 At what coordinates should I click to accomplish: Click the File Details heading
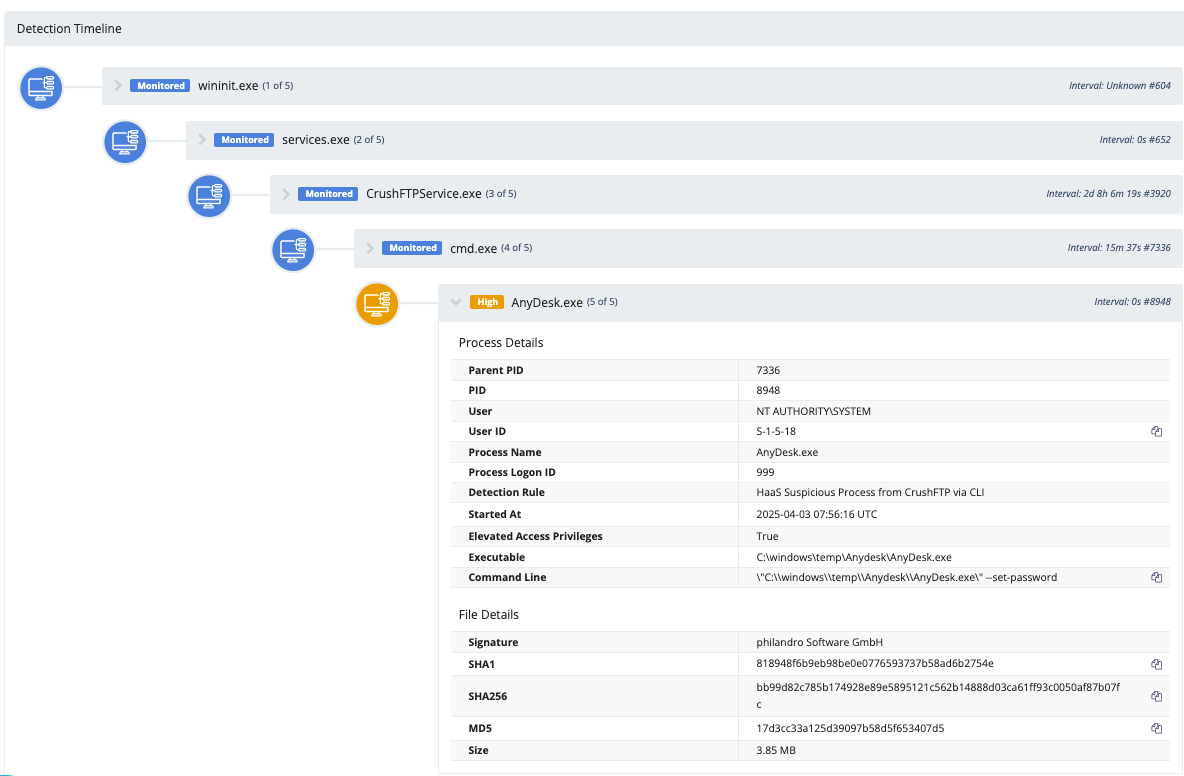coord(489,614)
